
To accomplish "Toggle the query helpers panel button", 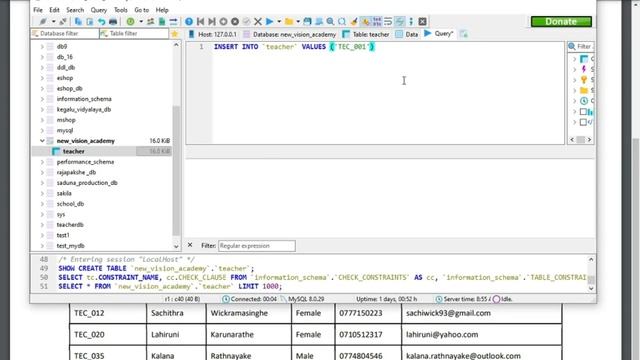I will (400, 22).
